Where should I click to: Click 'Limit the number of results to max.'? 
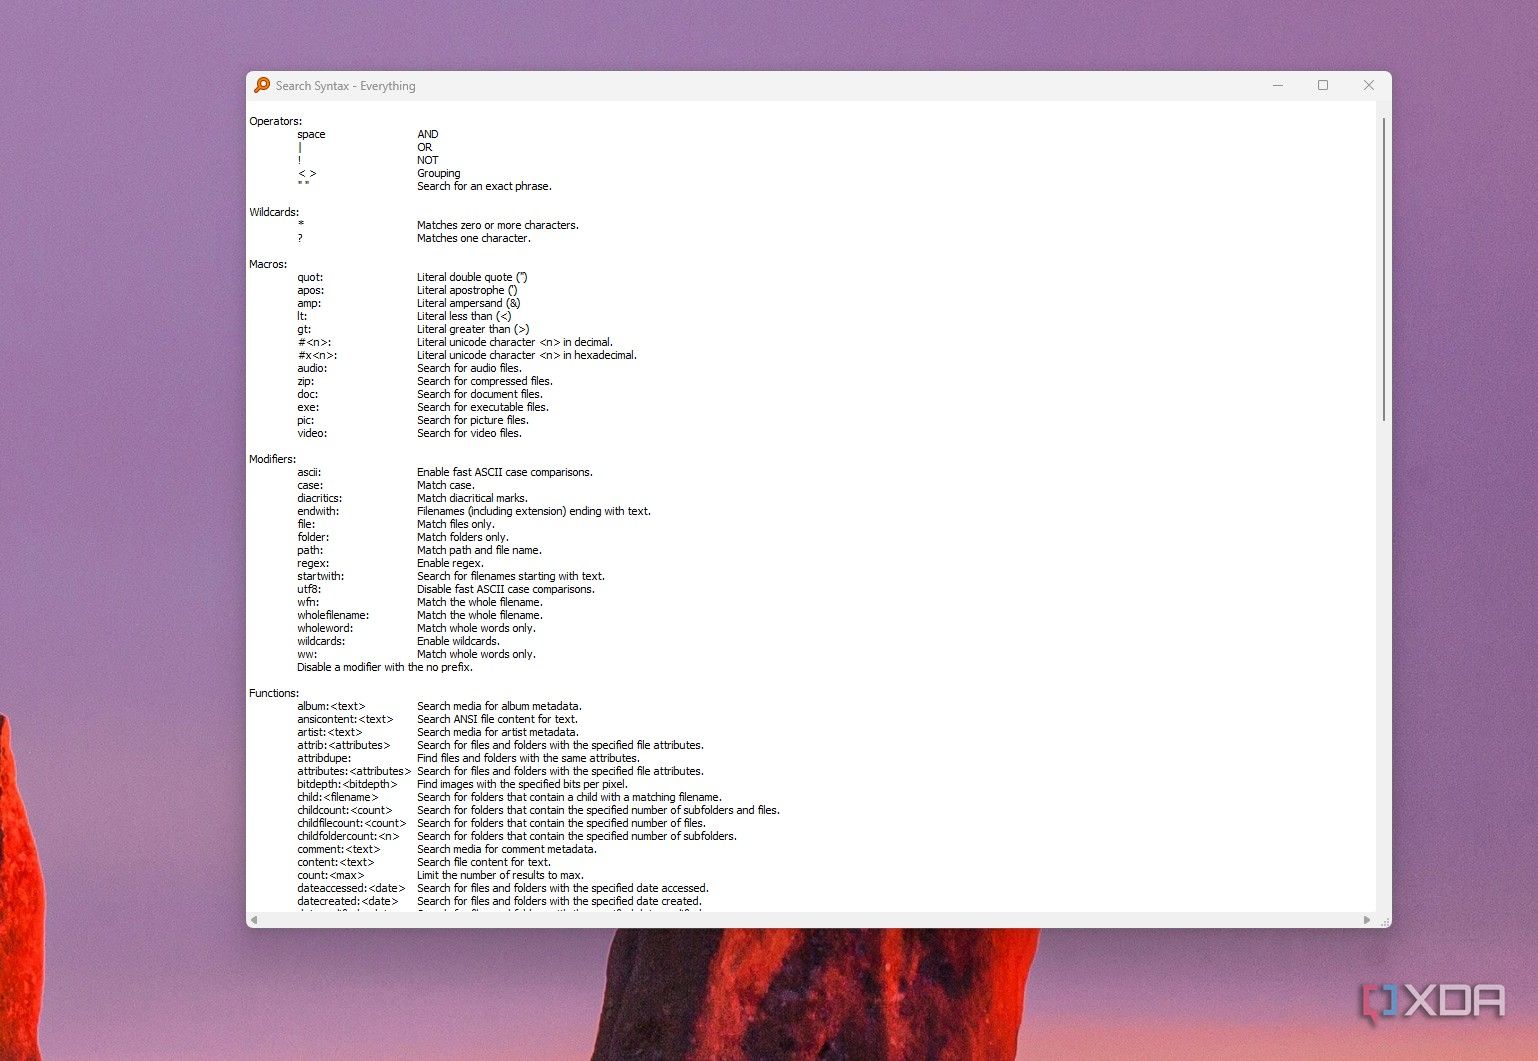pos(500,875)
